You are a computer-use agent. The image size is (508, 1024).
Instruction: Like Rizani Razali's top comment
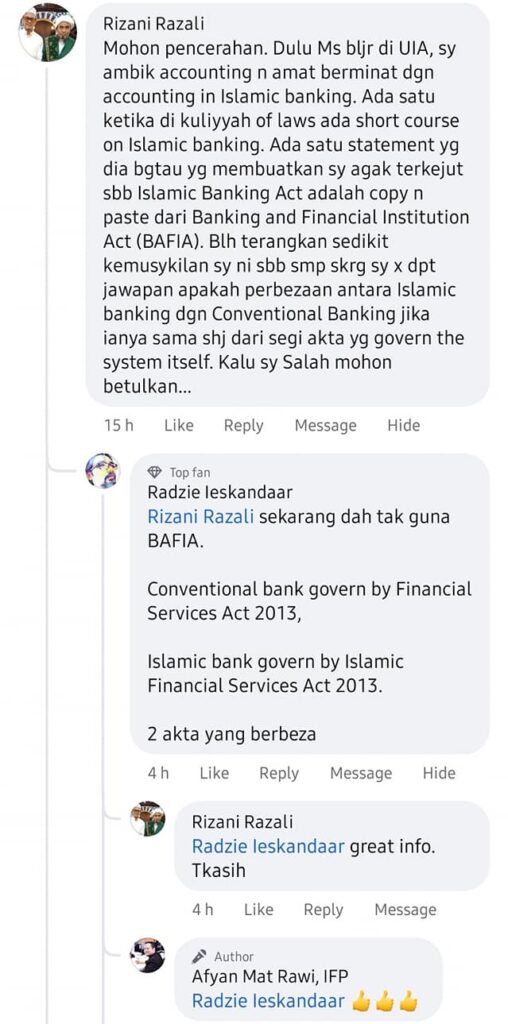pos(179,425)
